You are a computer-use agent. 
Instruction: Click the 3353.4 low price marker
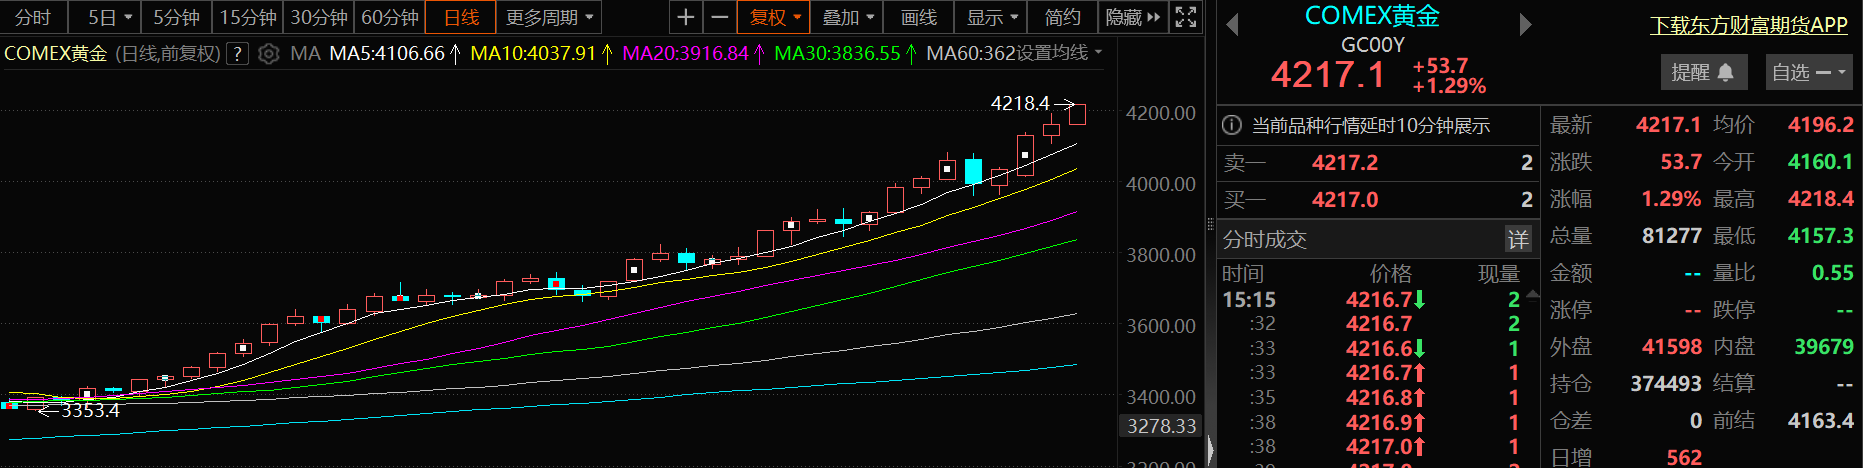point(90,410)
